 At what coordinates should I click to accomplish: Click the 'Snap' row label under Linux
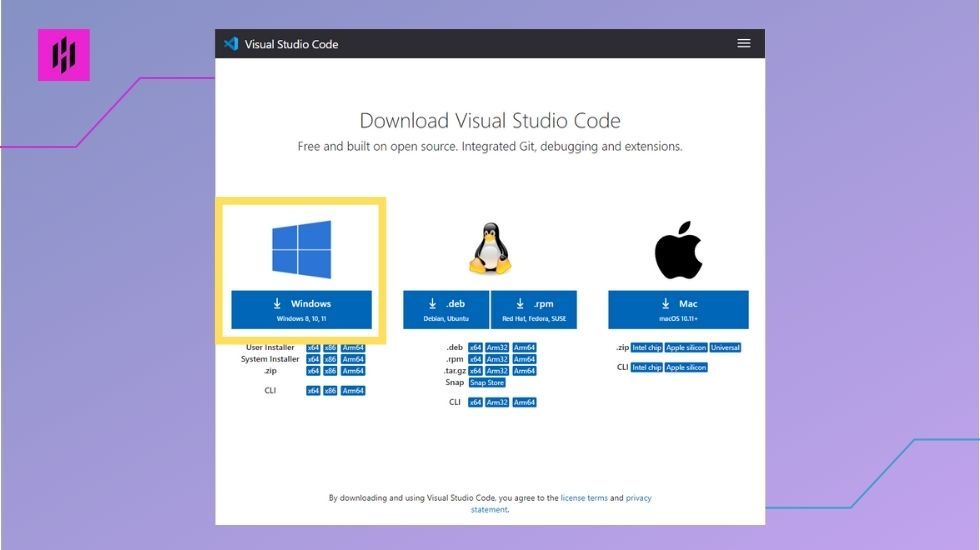tap(454, 382)
